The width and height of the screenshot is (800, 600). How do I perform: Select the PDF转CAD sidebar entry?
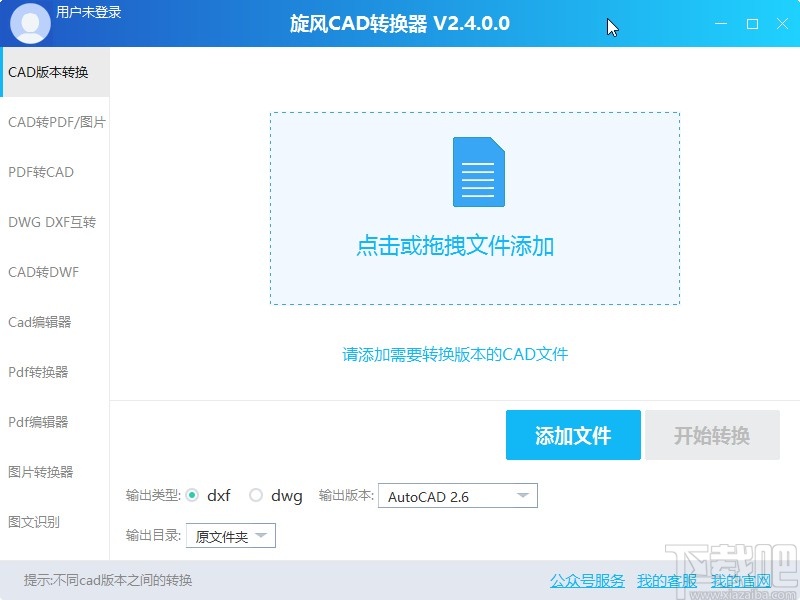pos(41,172)
